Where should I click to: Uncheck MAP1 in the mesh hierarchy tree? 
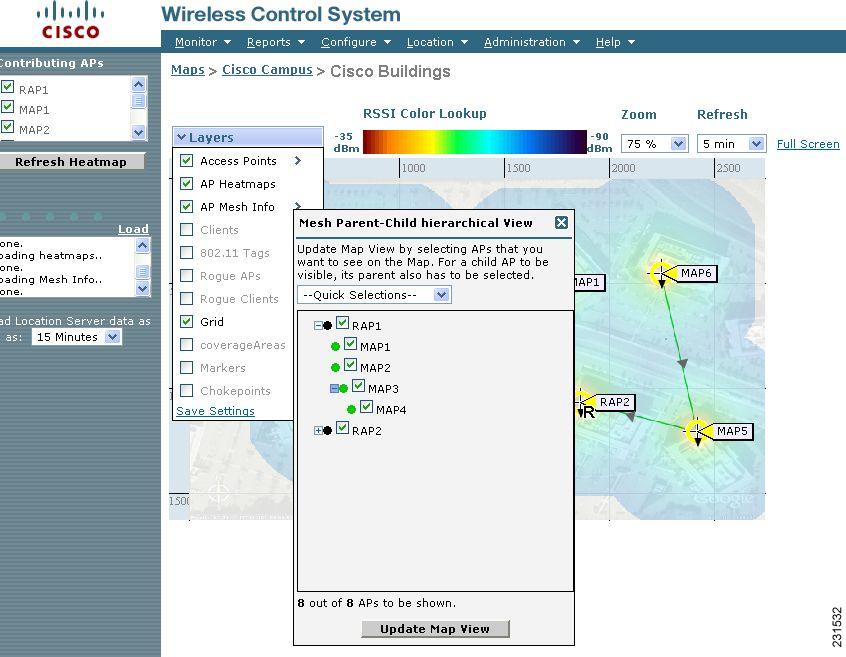pos(350,344)
